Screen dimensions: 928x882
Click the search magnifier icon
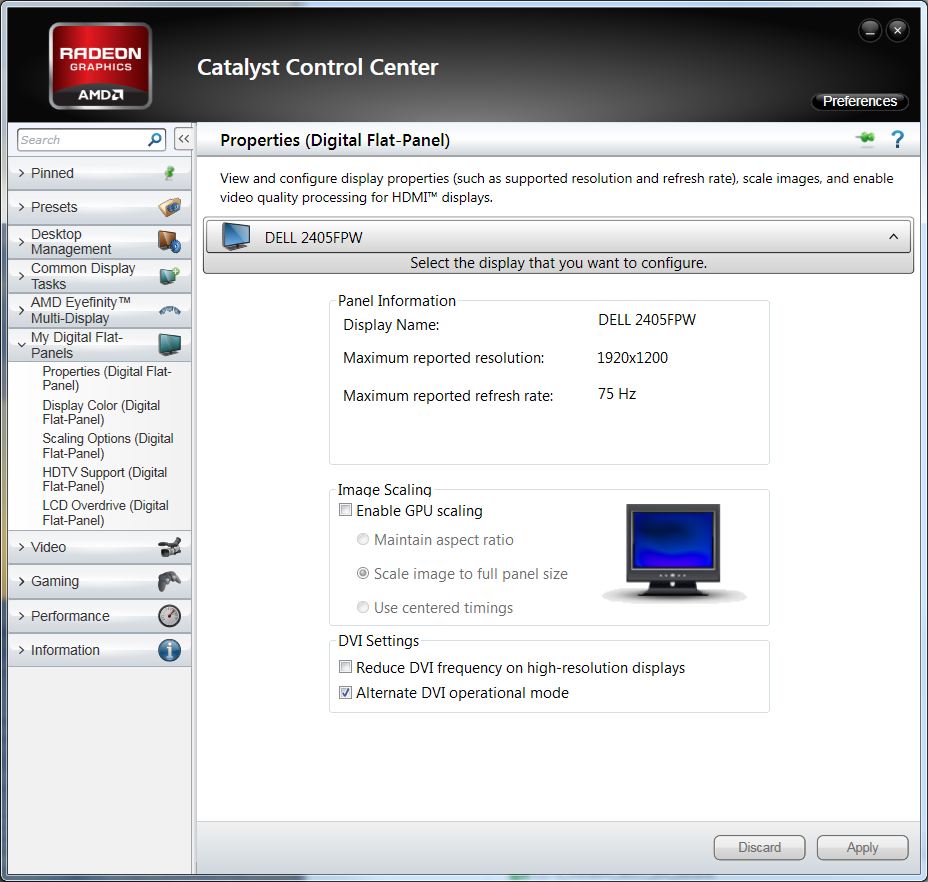tap(155, 140)
